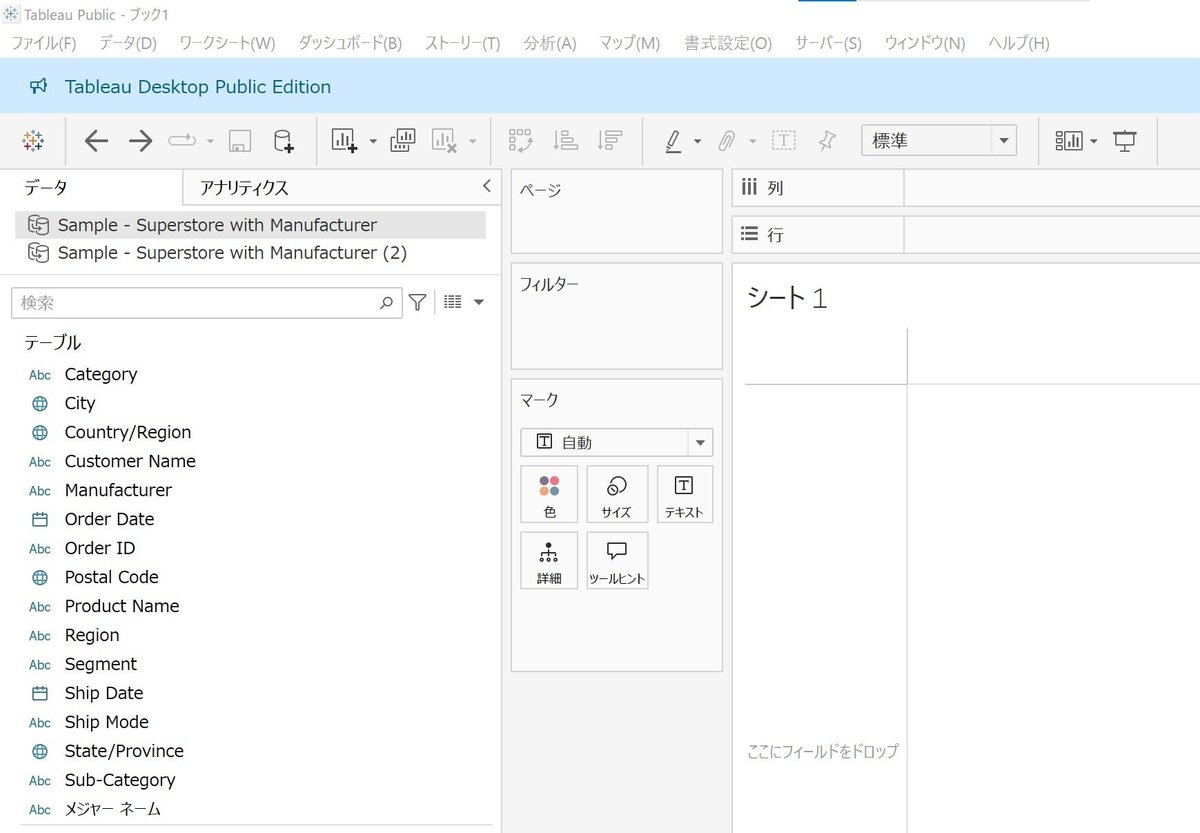Screen dimensions: 1200x833
Task: Click the 検索 search field
Action: click(x=206, y=303)
